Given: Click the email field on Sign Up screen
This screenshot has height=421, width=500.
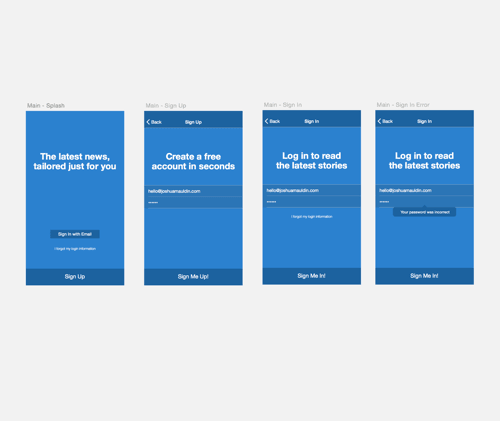Looking at the screenshot, I should tap(193, 191).
